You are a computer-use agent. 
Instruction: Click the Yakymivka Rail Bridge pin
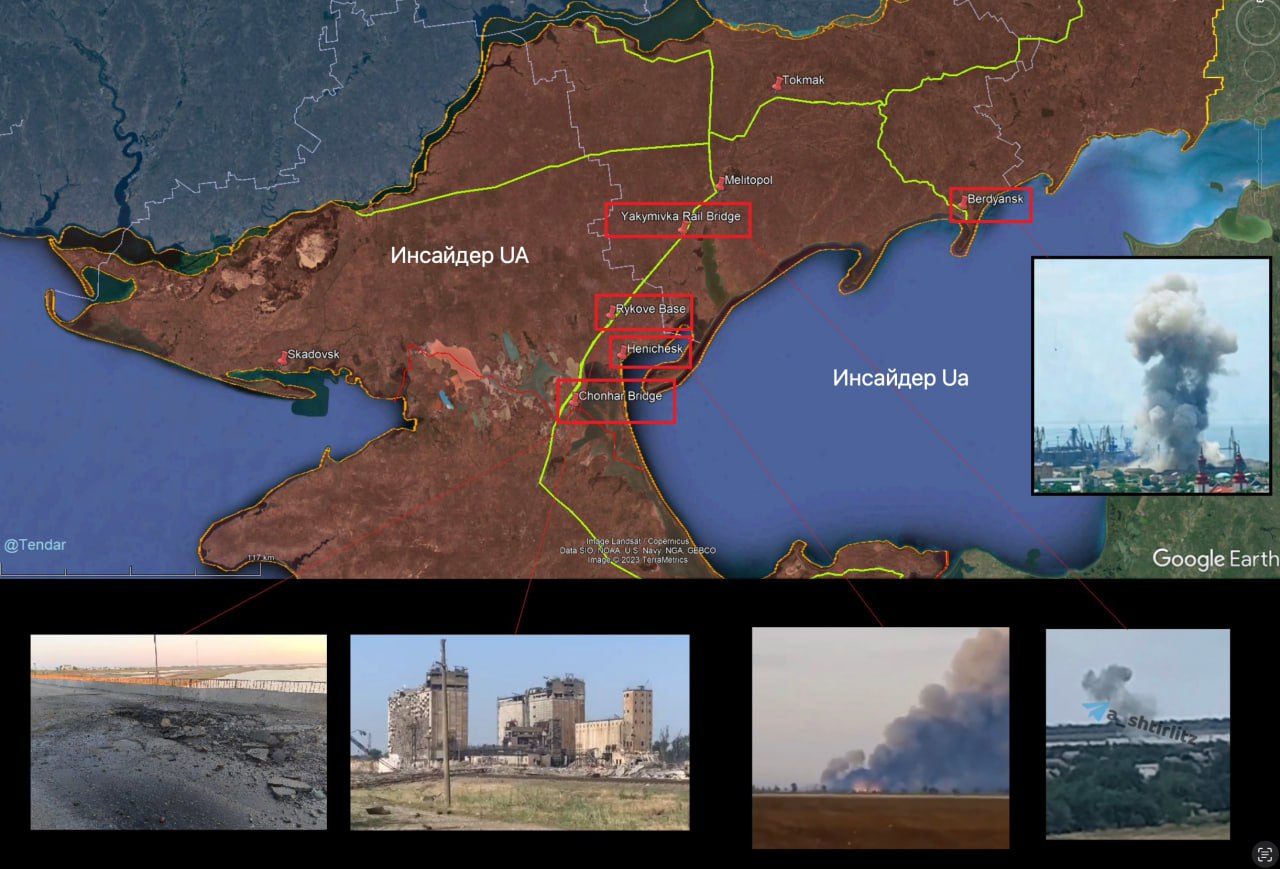point(683,228)
